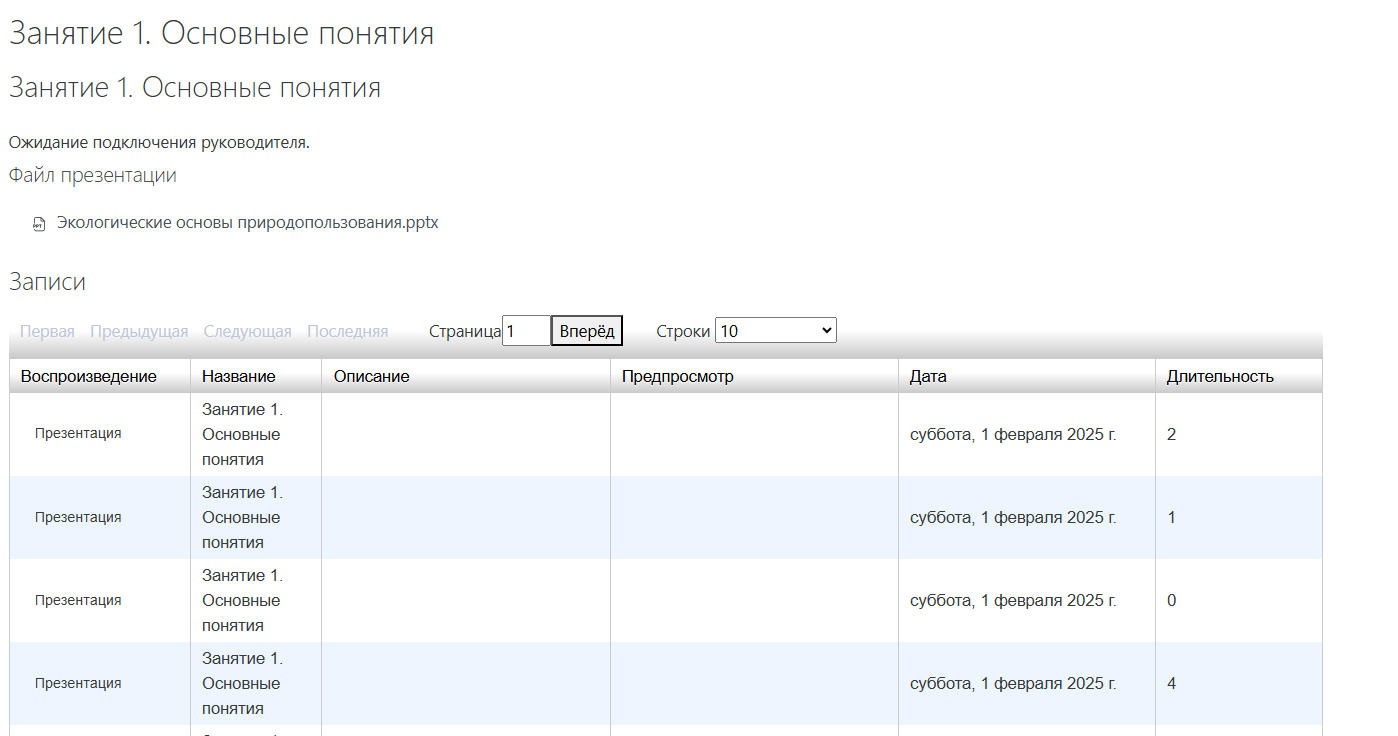Screen dimensions: 1398x736
Task: Click the Следующая pagination link
Action: tap(247, 332)
